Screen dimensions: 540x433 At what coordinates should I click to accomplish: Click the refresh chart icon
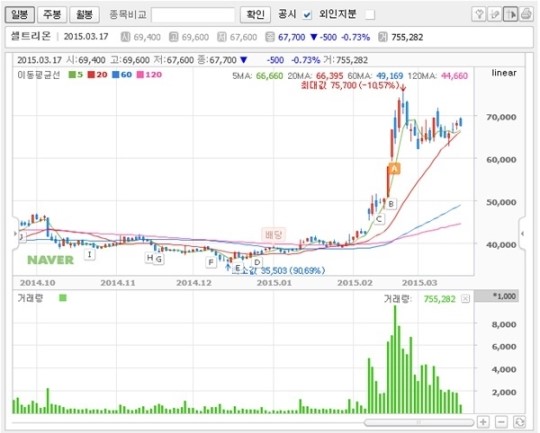pos(519,422)
